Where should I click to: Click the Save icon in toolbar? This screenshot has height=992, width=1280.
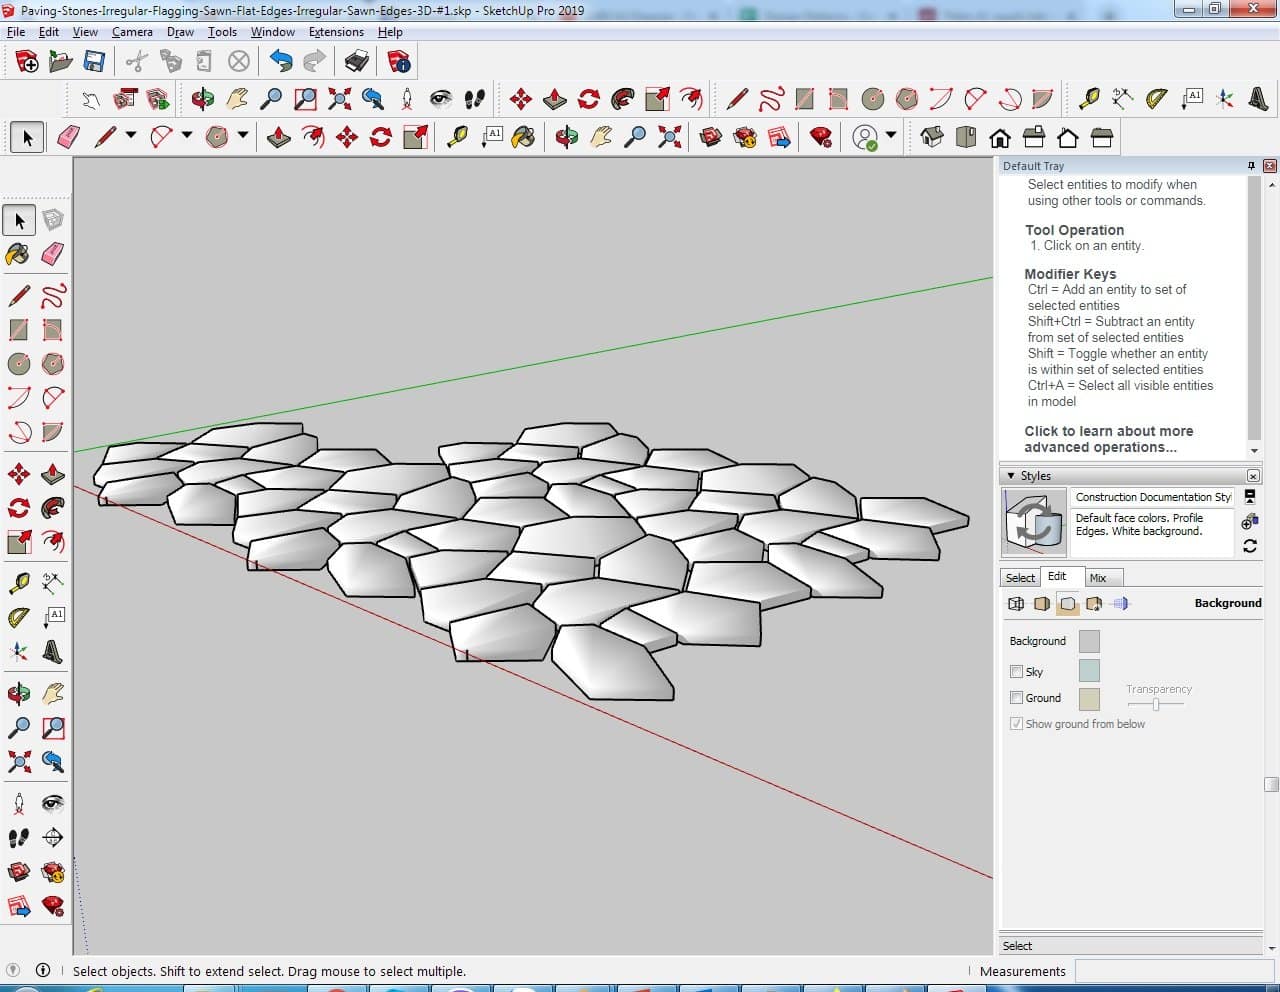pos(94,62)
